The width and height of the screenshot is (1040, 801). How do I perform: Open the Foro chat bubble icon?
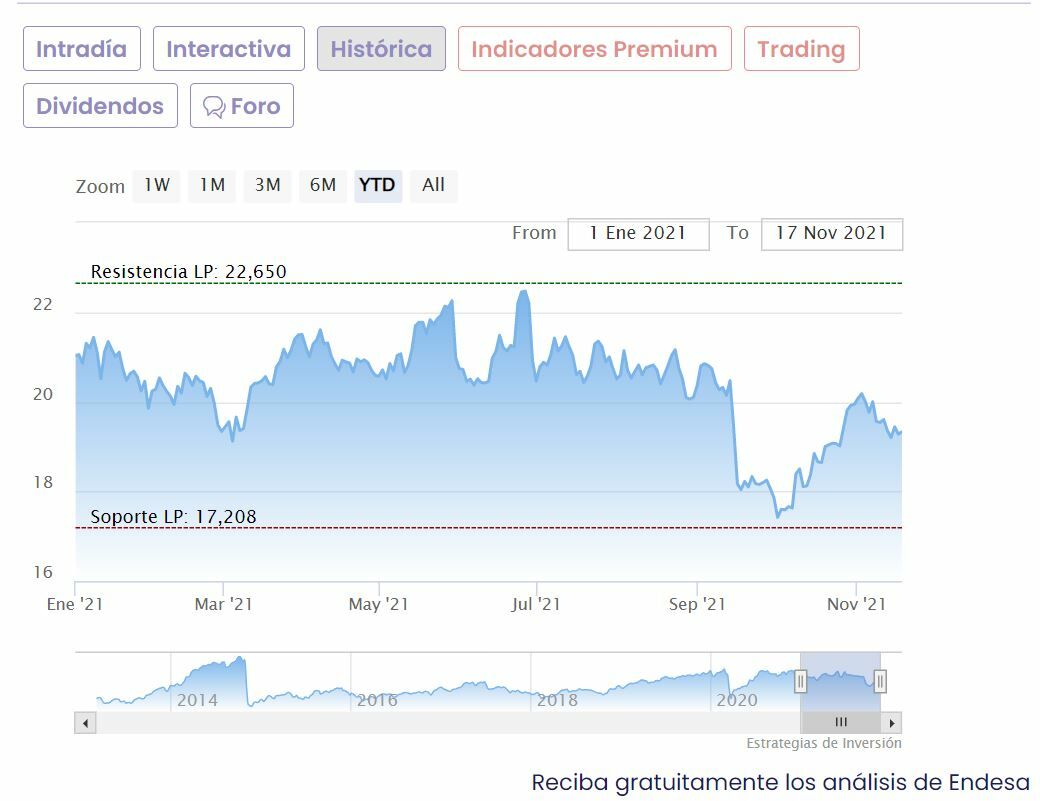coord(214,107)
